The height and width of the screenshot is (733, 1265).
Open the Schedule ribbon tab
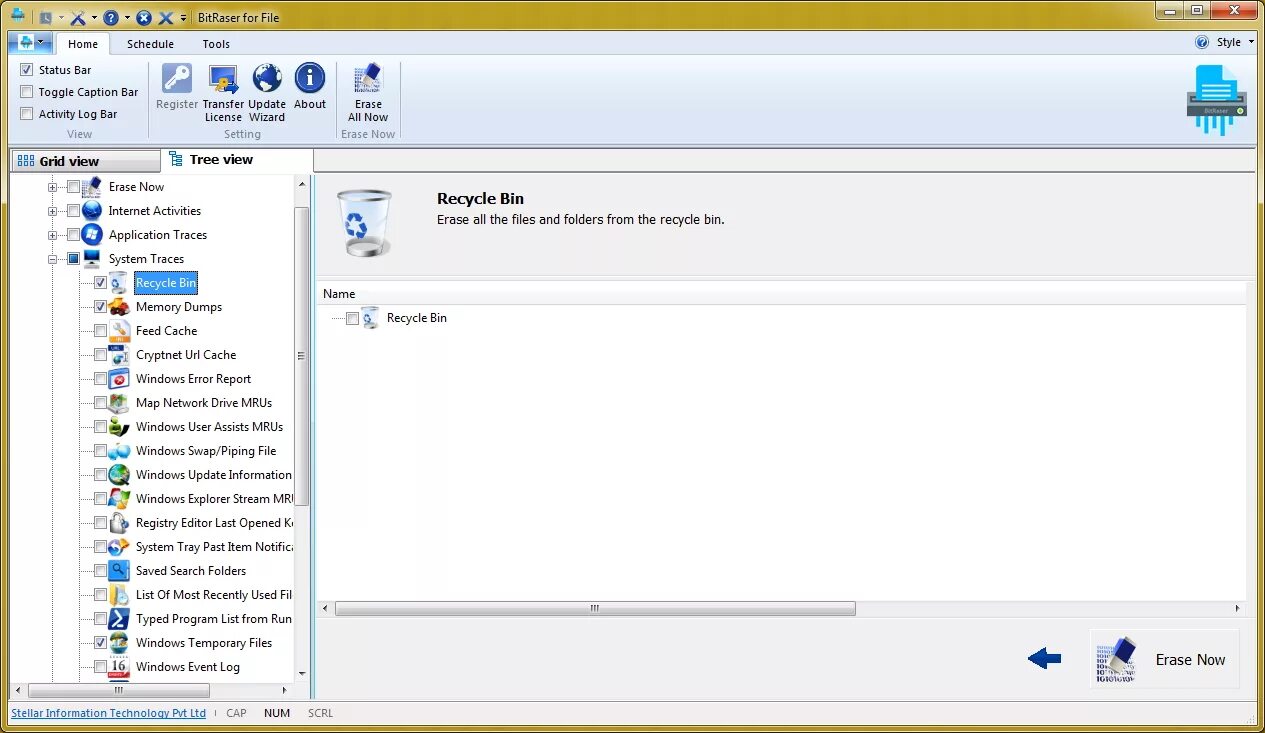point(150,44)
